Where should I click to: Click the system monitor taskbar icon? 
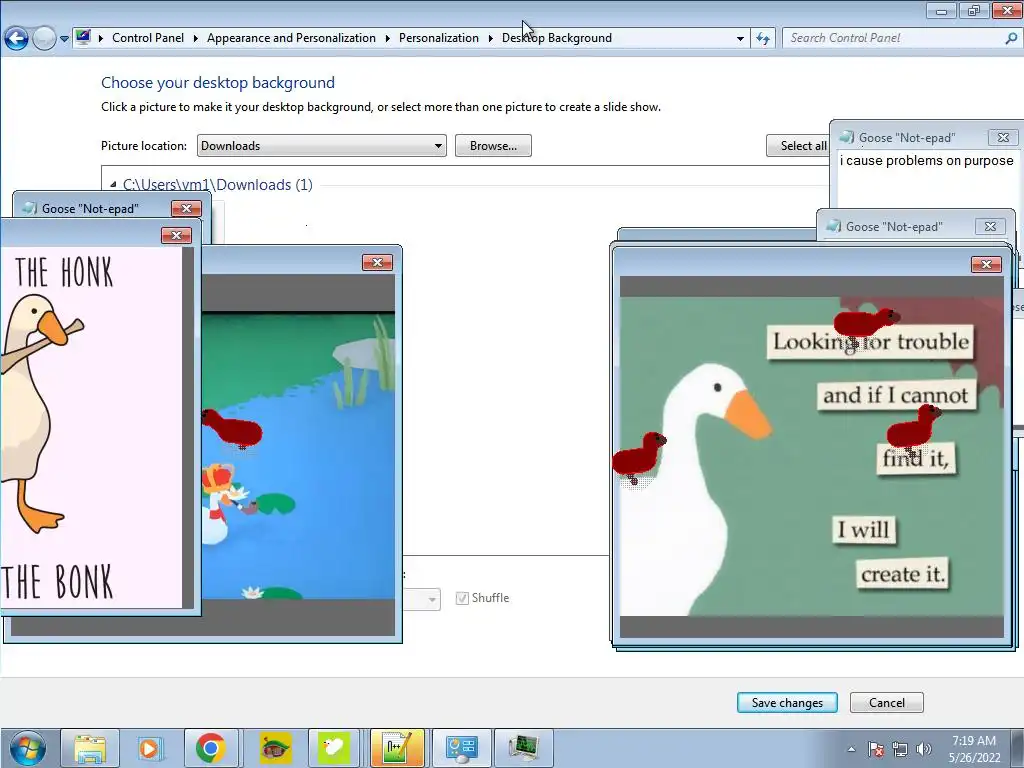(x=523, y=748)
